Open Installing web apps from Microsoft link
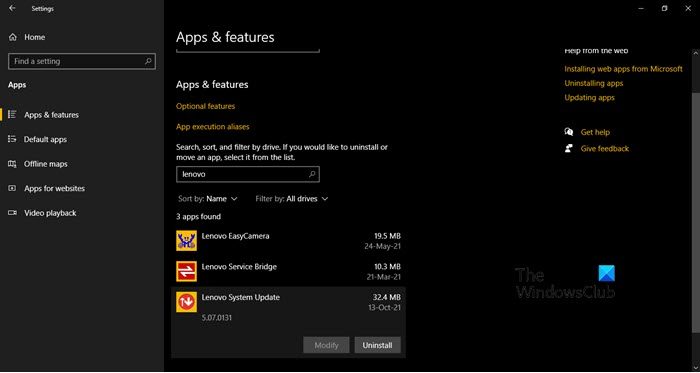This screenshot has width=700, height=373. pyautogui.click(x=623, y=69)
